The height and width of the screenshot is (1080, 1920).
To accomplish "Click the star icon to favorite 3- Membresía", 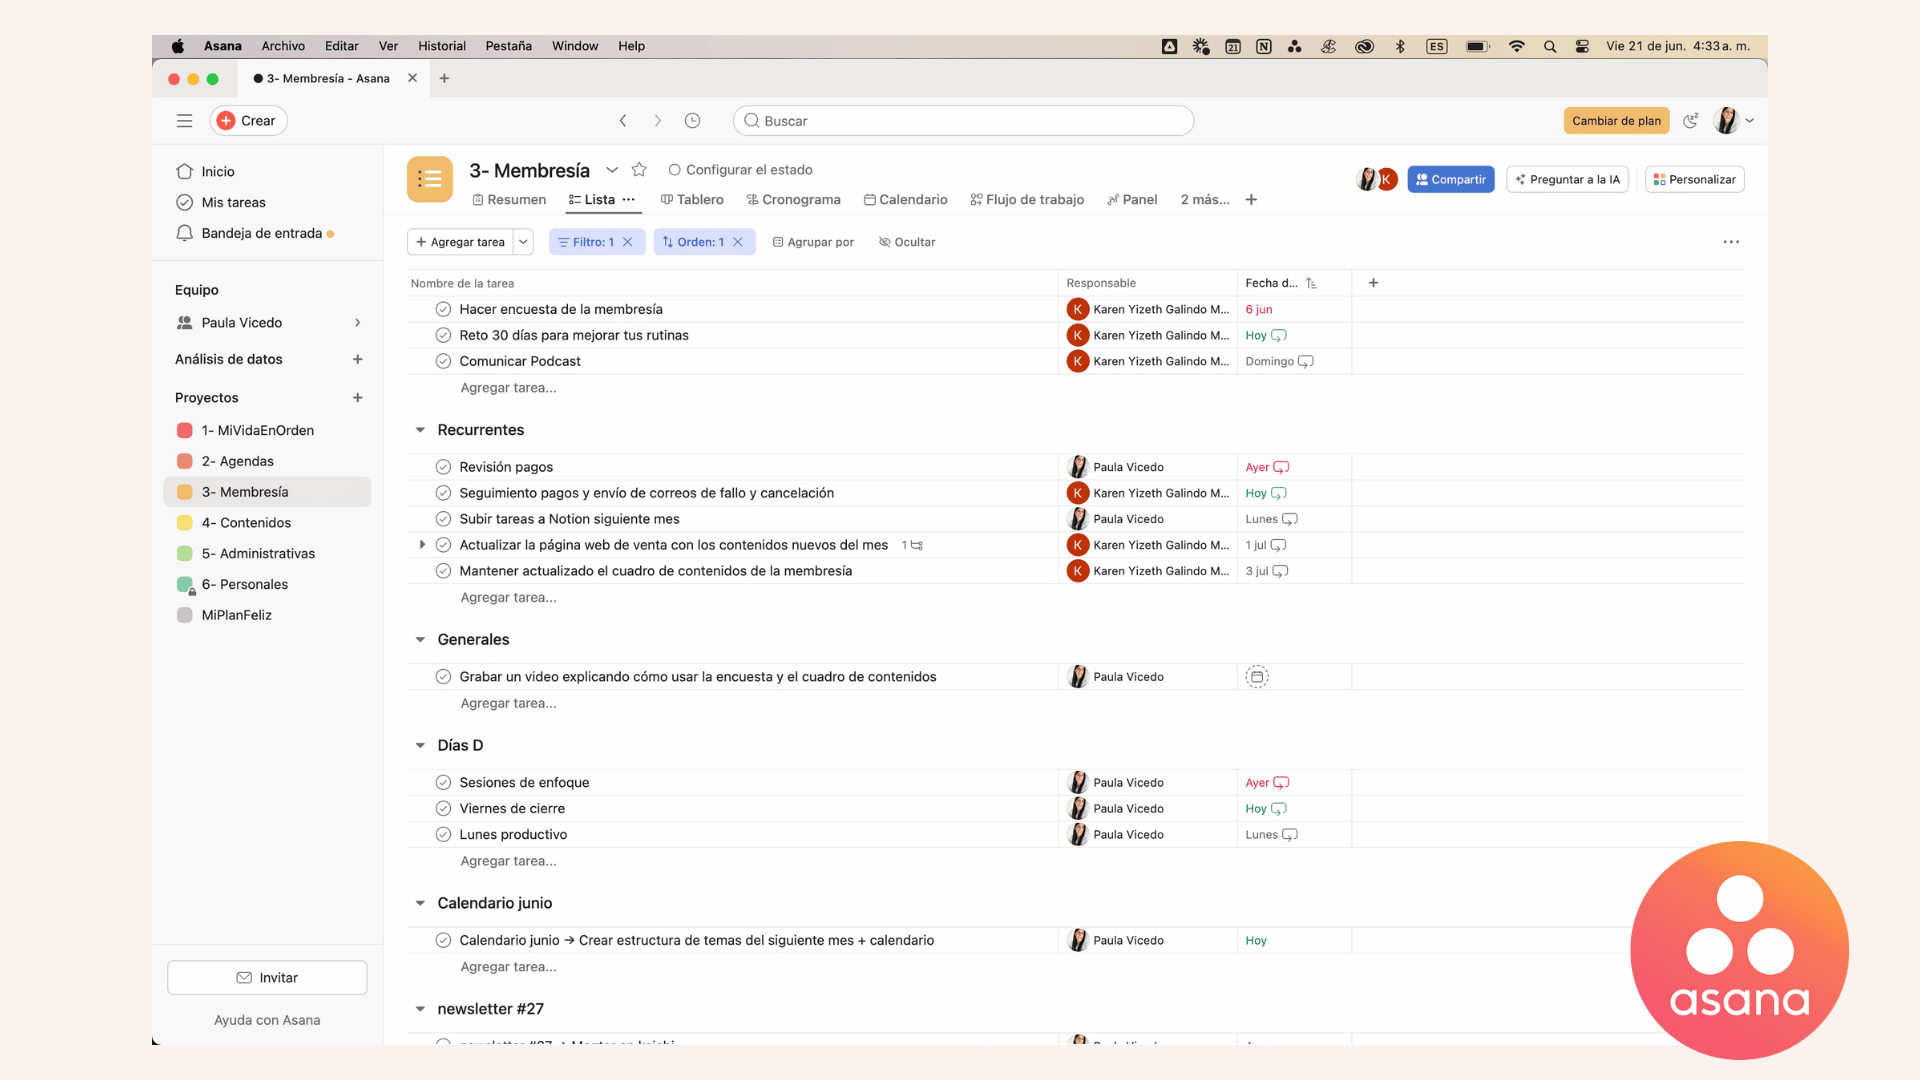I will [639, 170].
